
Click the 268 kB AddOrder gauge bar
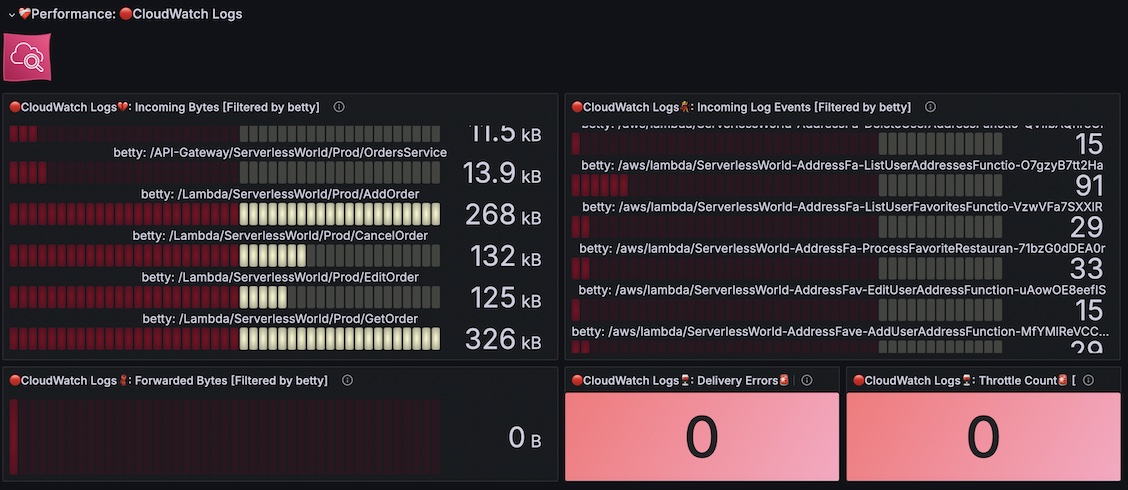point(224,214)
